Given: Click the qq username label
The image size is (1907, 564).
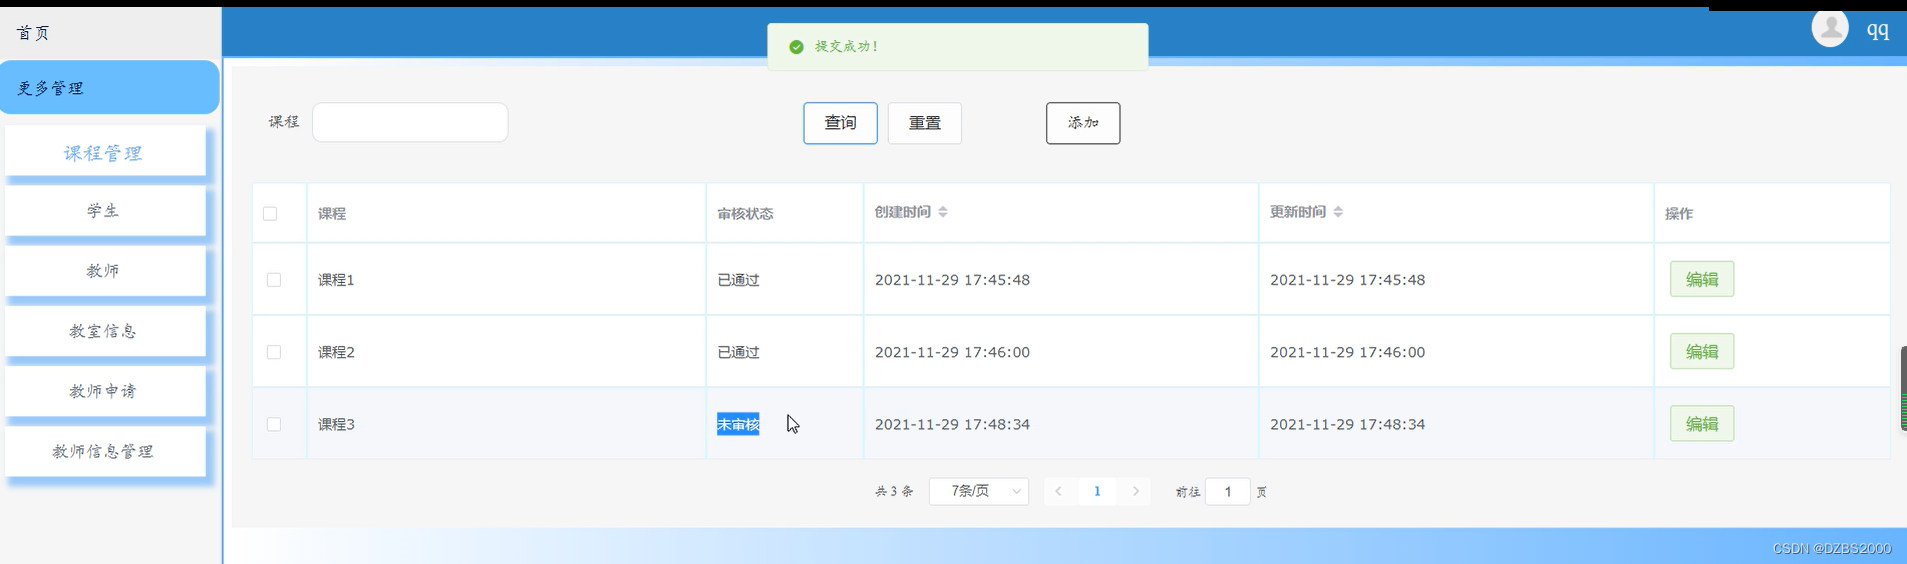Looking at the screenshot, I should 1878,29.
